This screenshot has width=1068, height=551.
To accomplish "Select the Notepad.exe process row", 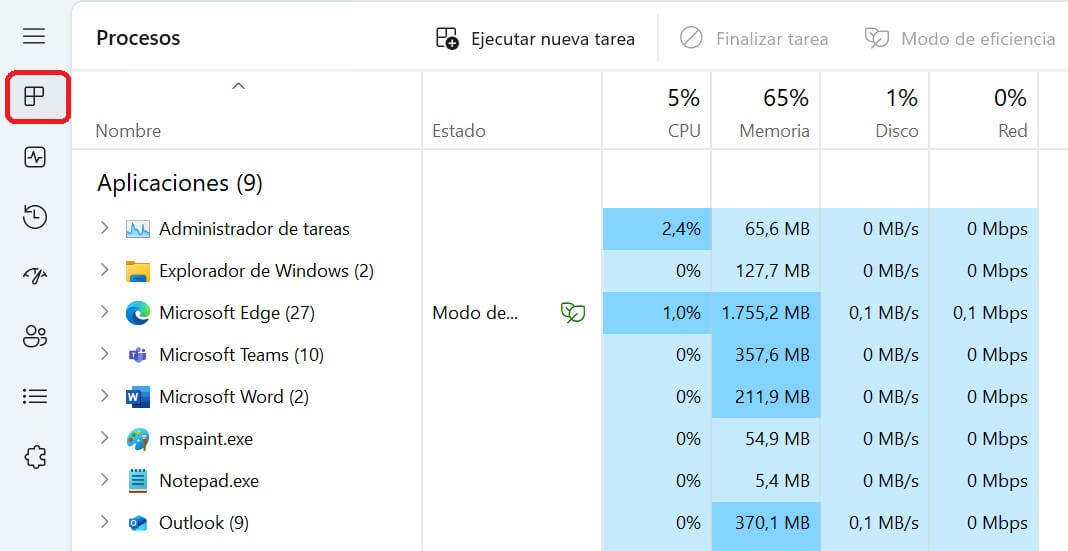I will (209, 481).
